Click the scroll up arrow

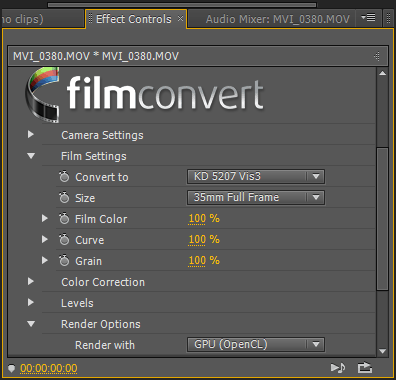coord(383,73)
